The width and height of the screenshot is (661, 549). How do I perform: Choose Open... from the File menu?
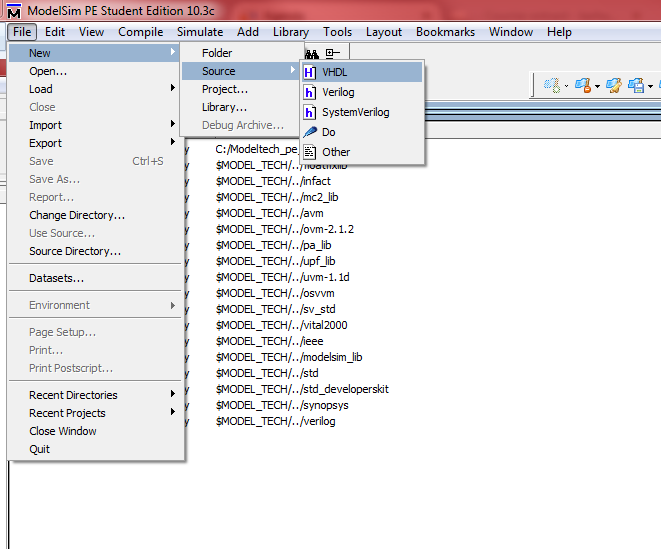point(94,71)
